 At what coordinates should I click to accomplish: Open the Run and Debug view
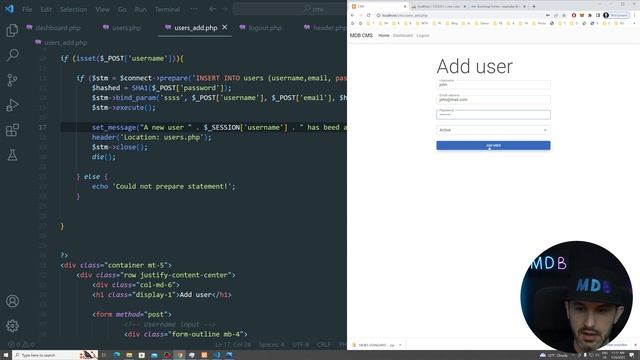click(12, 105)
